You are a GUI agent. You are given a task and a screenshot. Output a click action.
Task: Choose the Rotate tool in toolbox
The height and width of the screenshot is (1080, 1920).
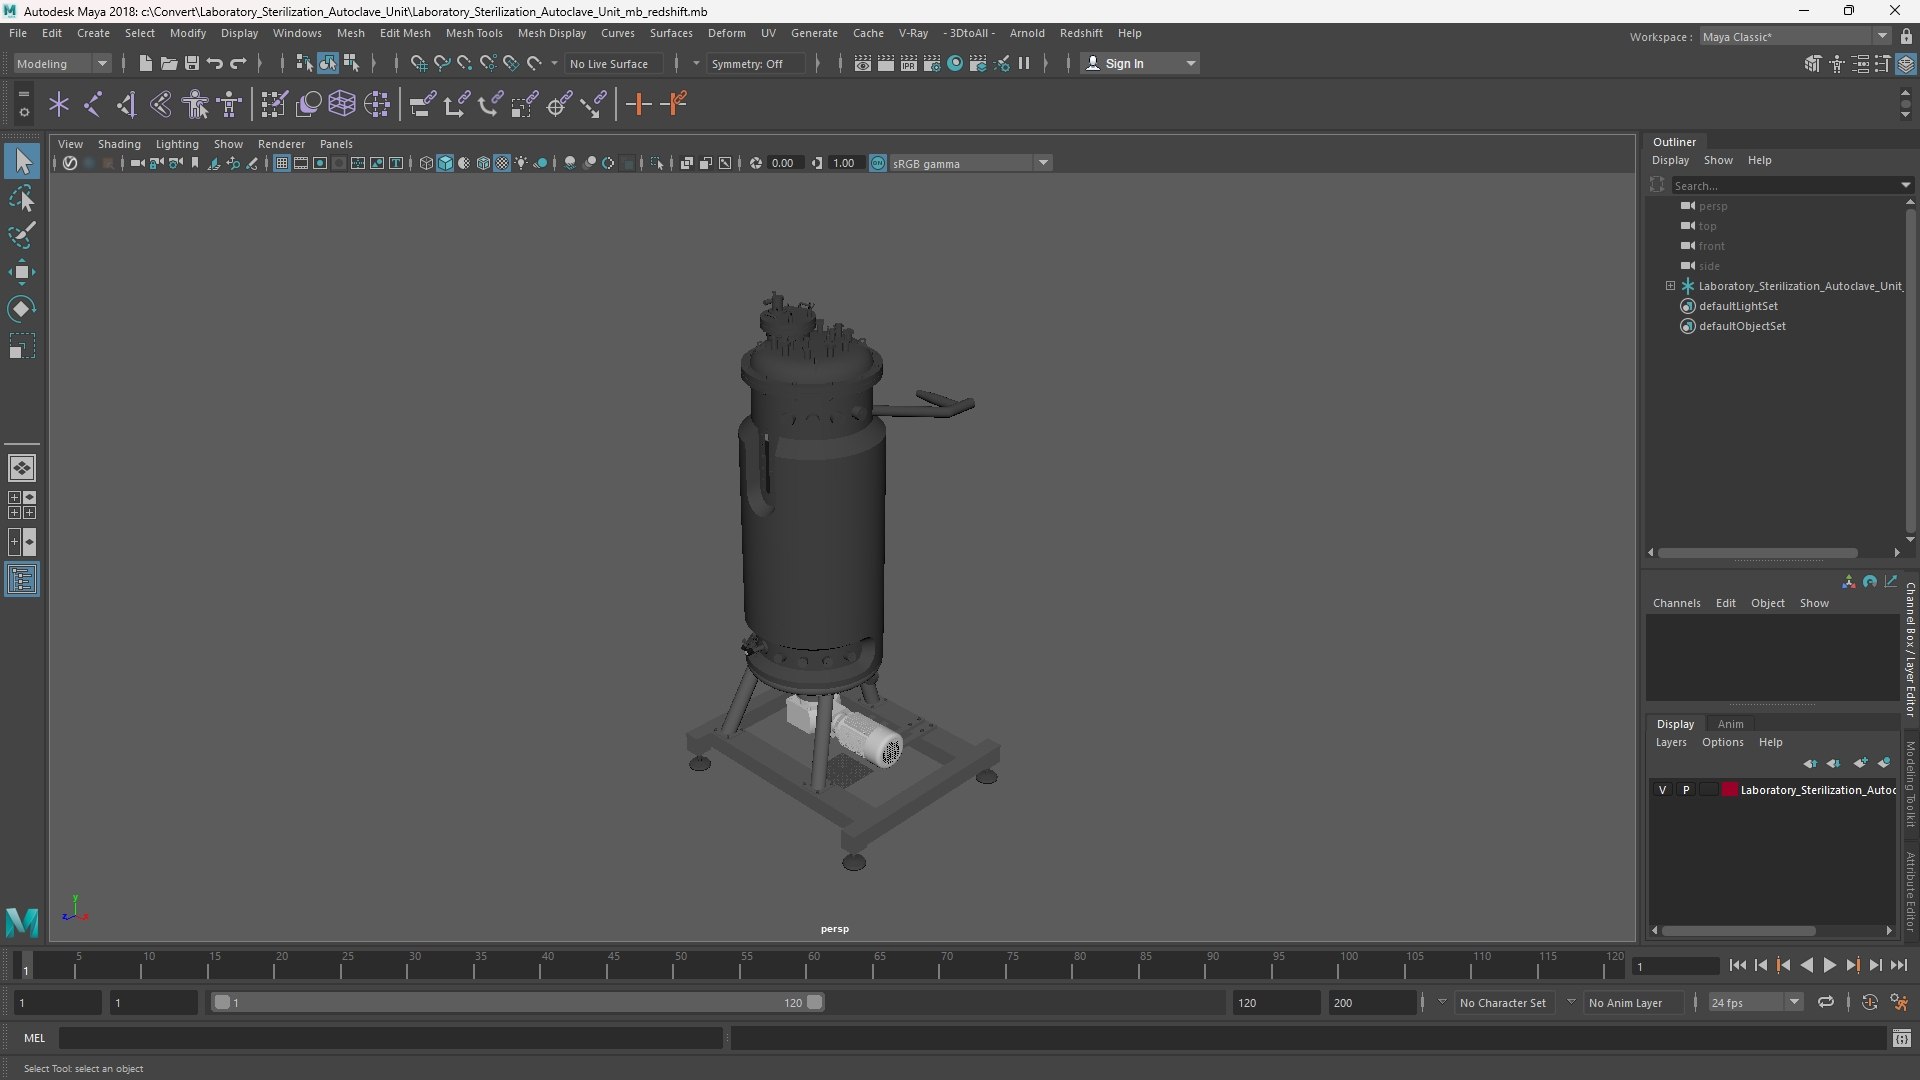(x=22, y=309)
